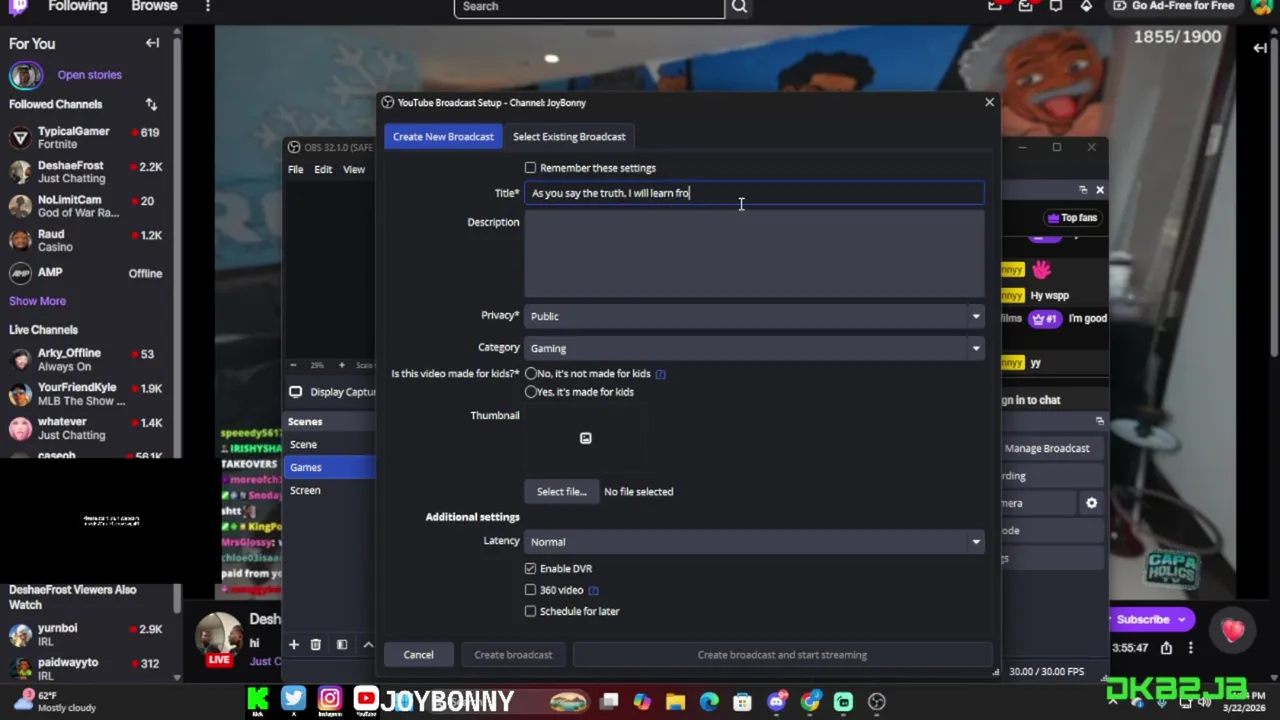Click Show More under Followed Channels
1280x720 pixels.
pos(38,301)
